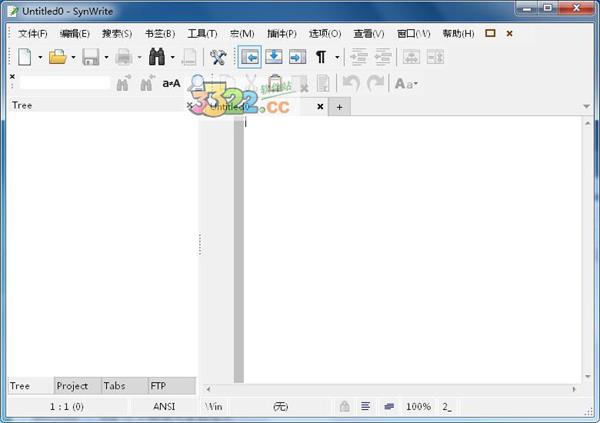Open the 窗口(W) menu

coord(414,34)
